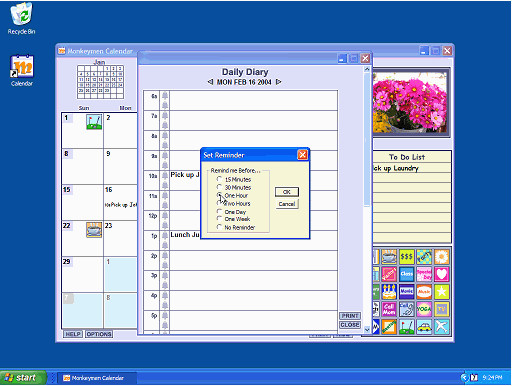Click Monkeymen Calendar taskbar button

[97, 378]
